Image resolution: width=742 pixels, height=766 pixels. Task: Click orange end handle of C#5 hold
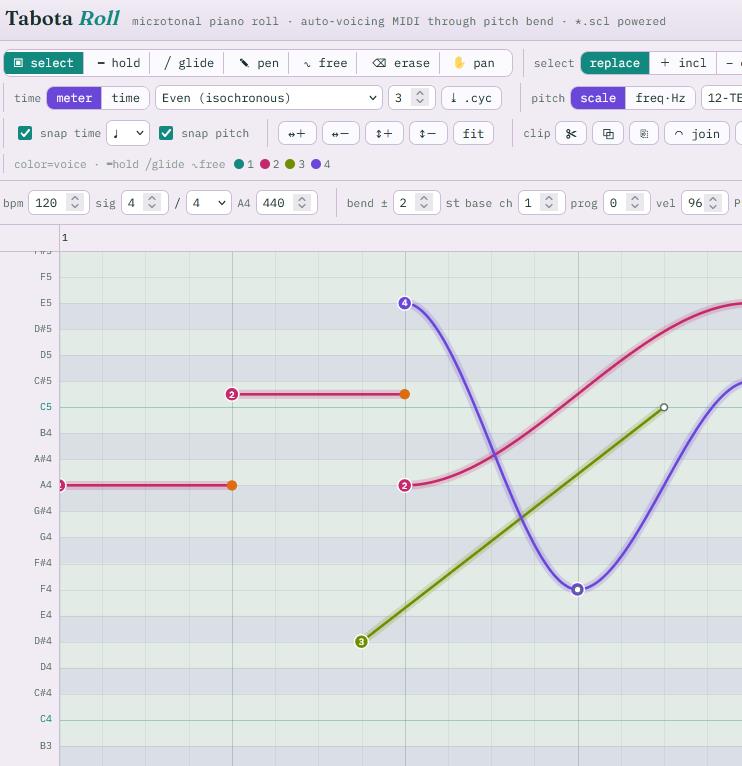pos(404,394)
